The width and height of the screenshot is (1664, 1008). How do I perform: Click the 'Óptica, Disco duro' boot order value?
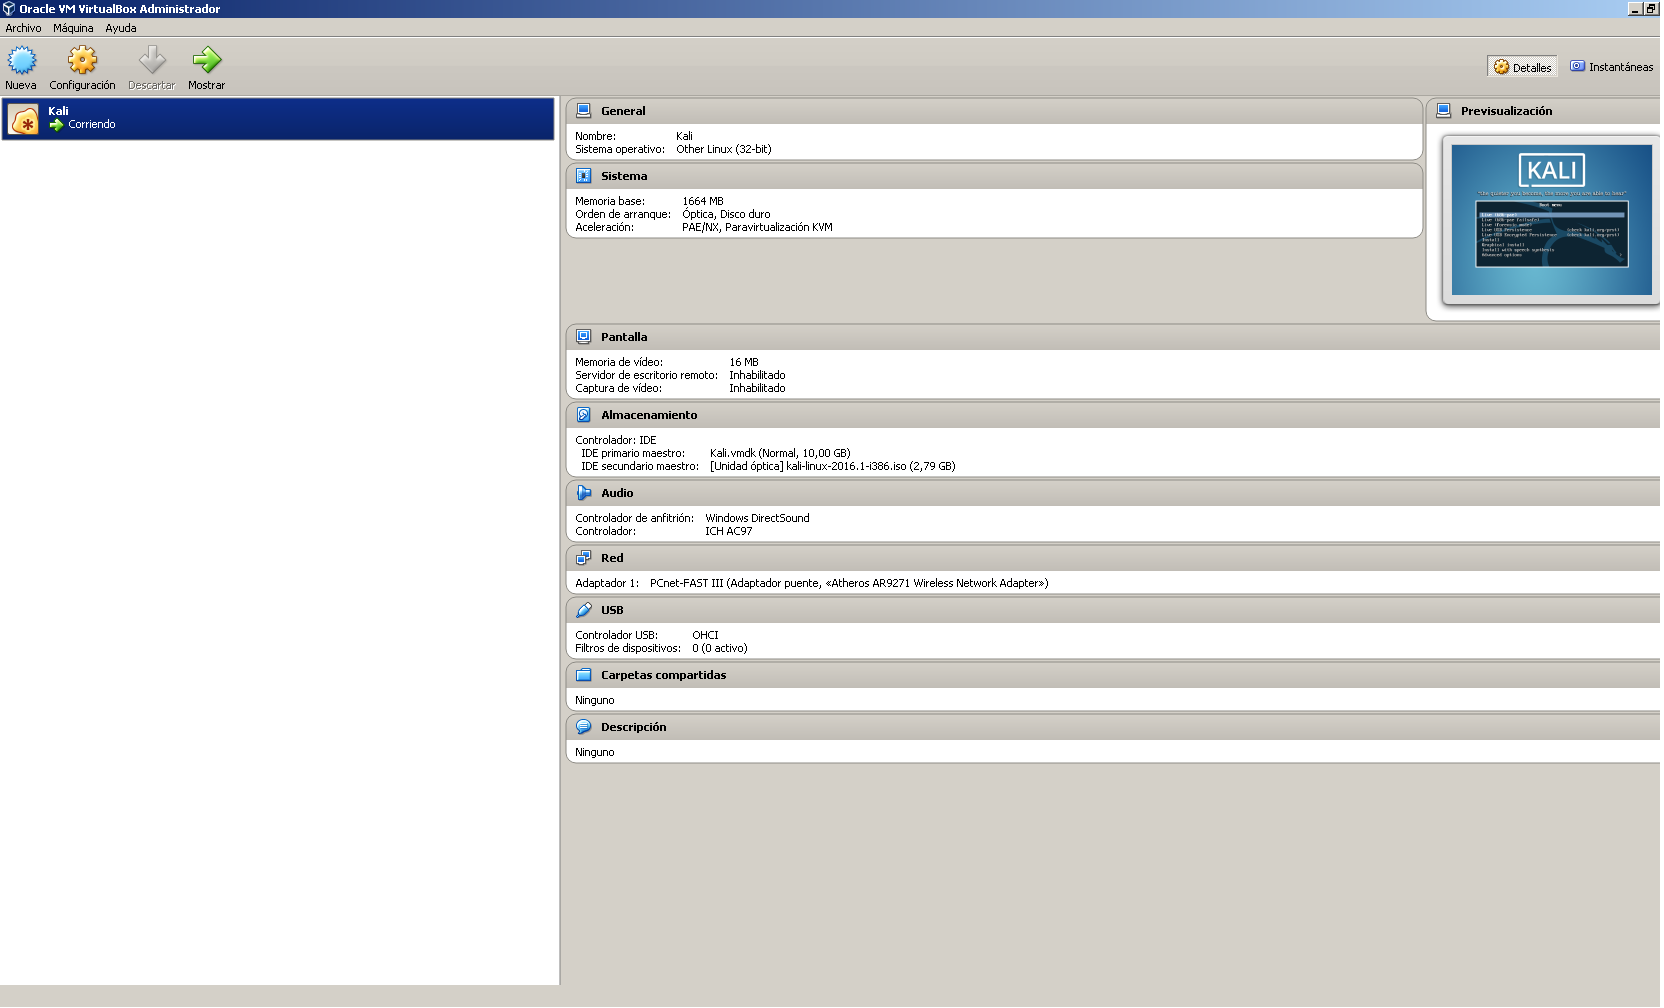click(726, 215)
